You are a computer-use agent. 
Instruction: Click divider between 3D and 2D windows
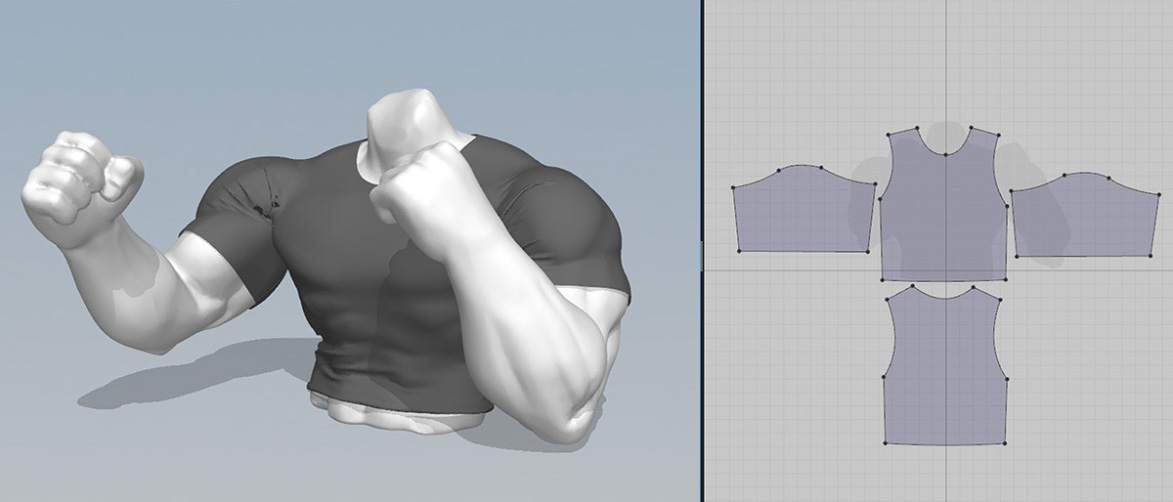point(701,250)
